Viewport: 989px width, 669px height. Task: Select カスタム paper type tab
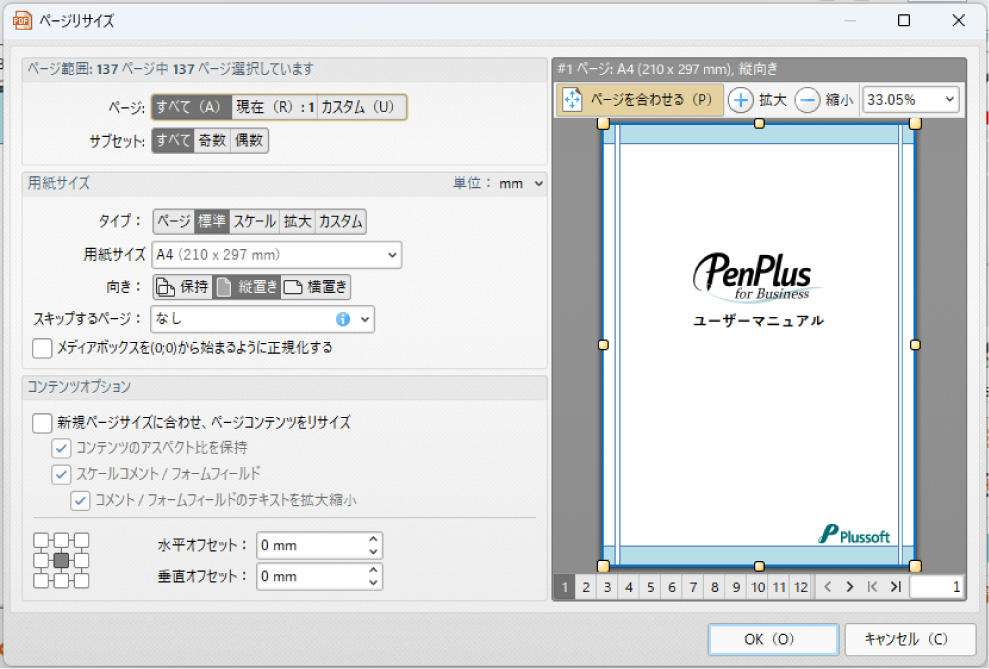pyautogui.click(x=341, y=221)
